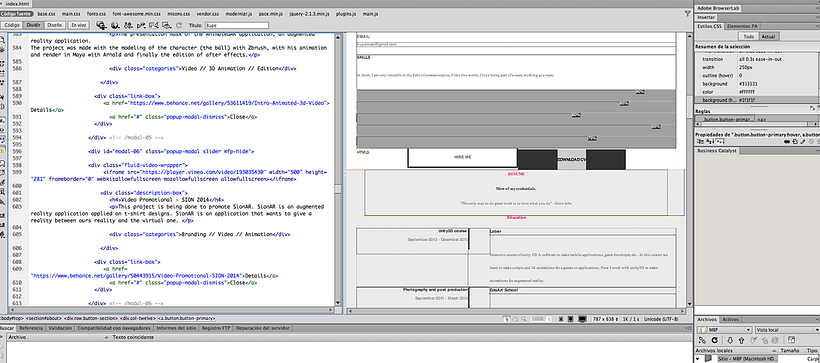
Task: Open vendor.css related file
Action: click(208, 13)
